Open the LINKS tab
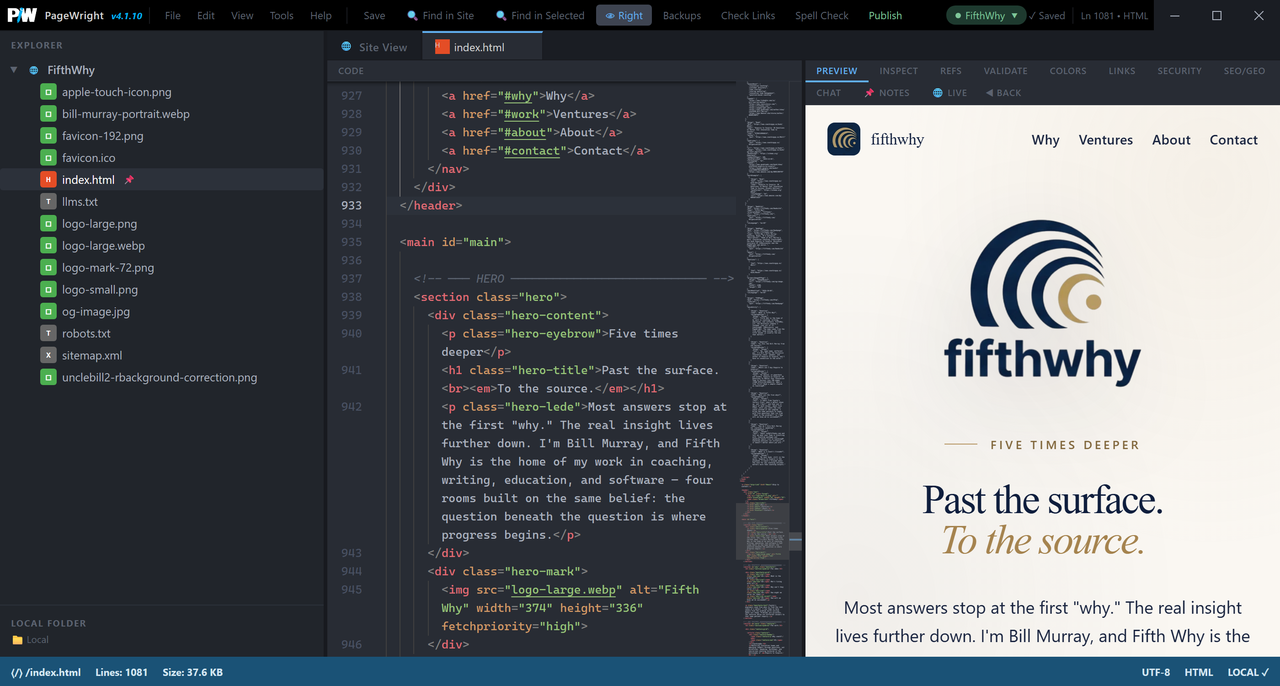Screen dimensions: 1280x686 coord(1122,71)
